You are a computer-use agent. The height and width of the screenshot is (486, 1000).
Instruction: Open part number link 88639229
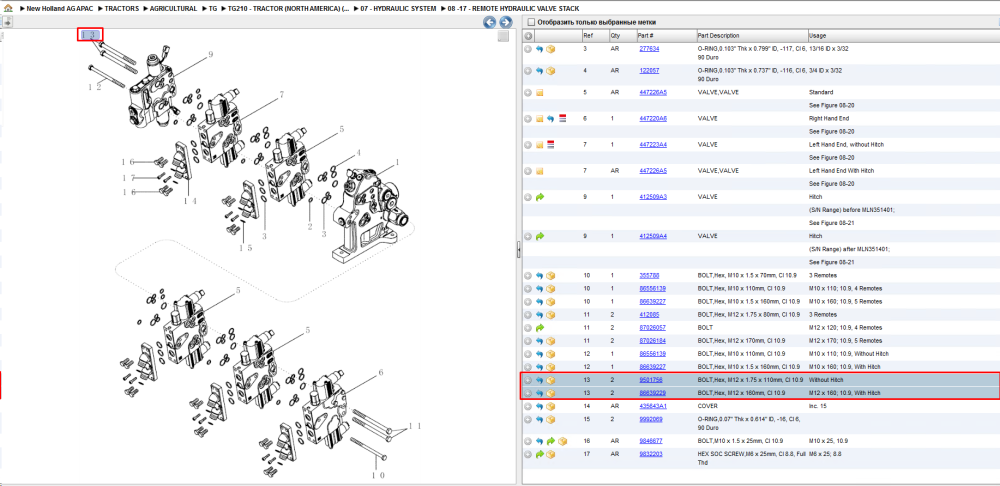652,393
